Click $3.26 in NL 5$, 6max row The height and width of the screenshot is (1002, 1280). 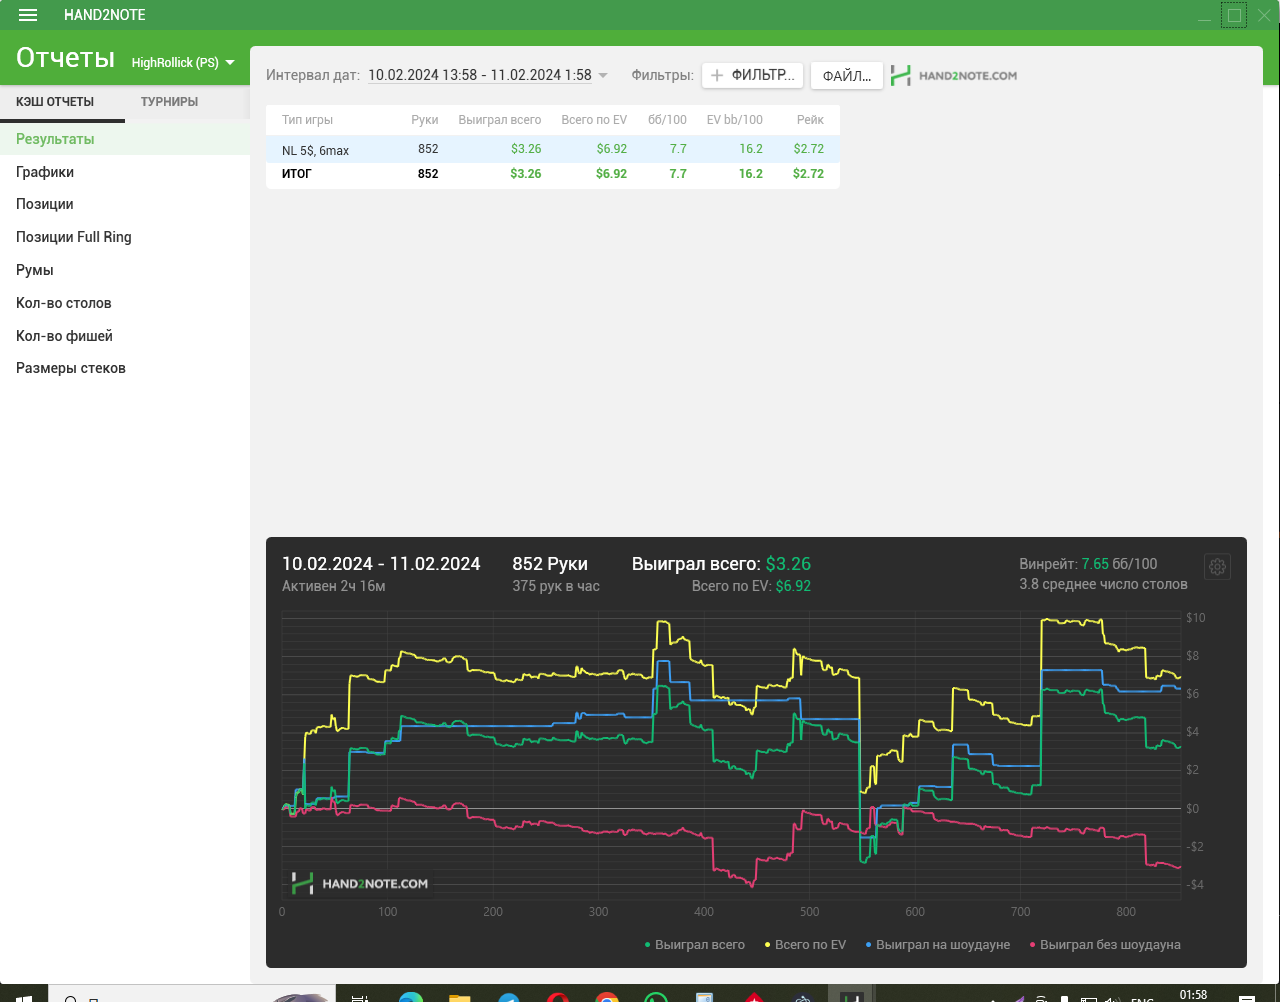[526, 149]
